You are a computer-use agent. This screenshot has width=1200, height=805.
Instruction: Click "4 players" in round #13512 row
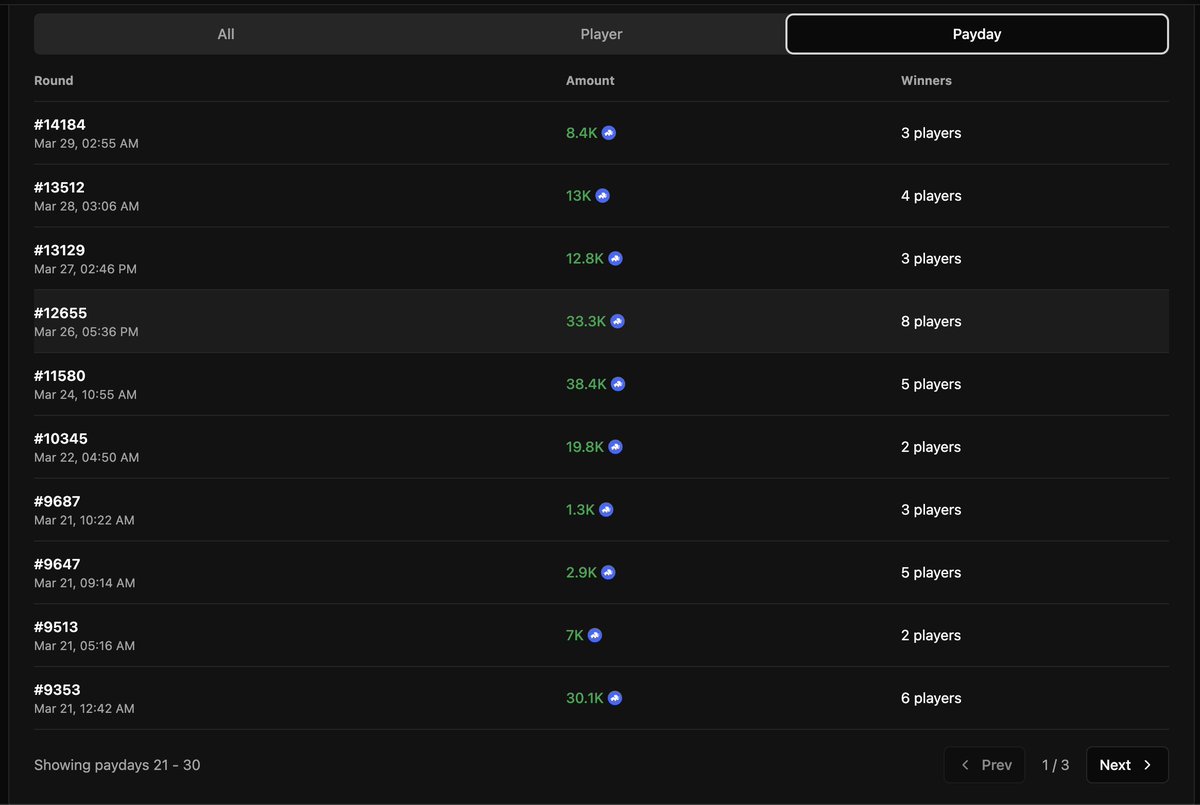[x=931, y=196]
